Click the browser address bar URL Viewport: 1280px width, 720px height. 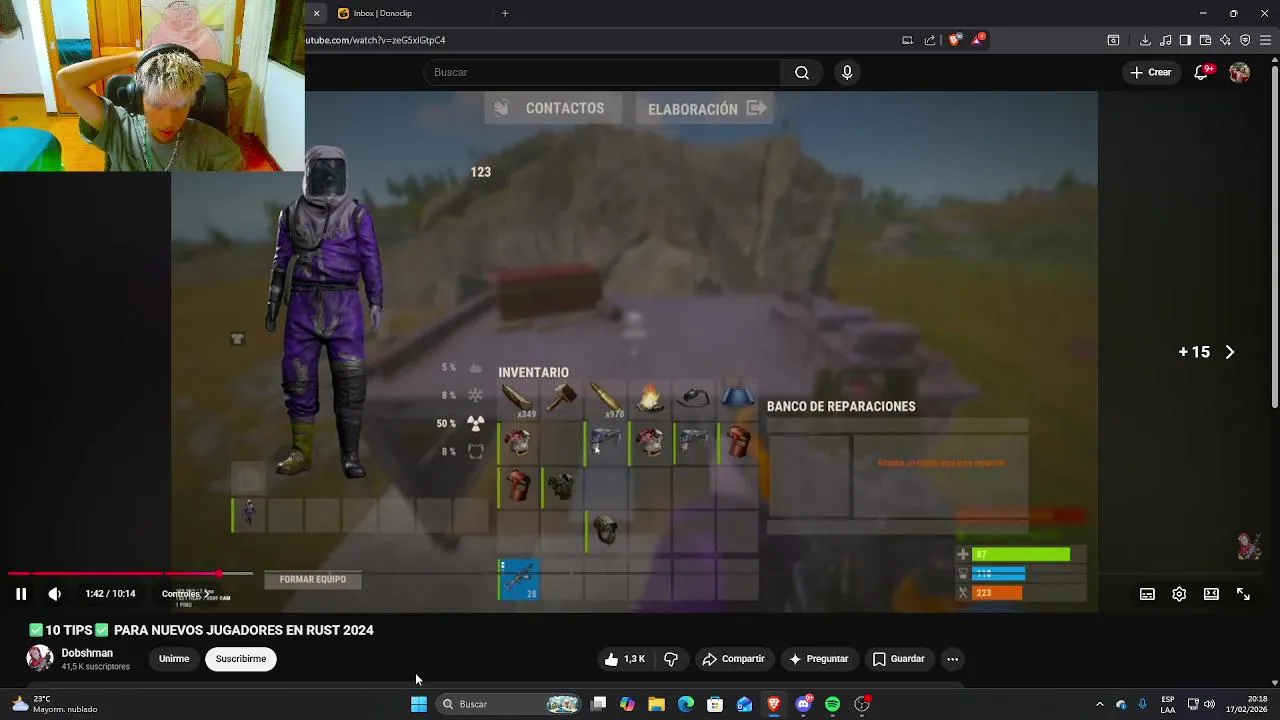(376, 40)
